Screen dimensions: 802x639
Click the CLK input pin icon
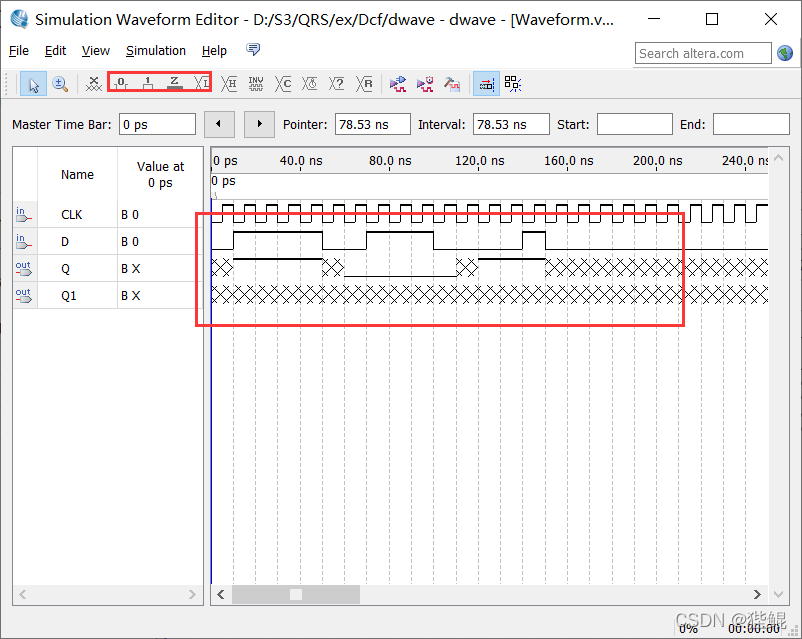click(x=24, y=215)
